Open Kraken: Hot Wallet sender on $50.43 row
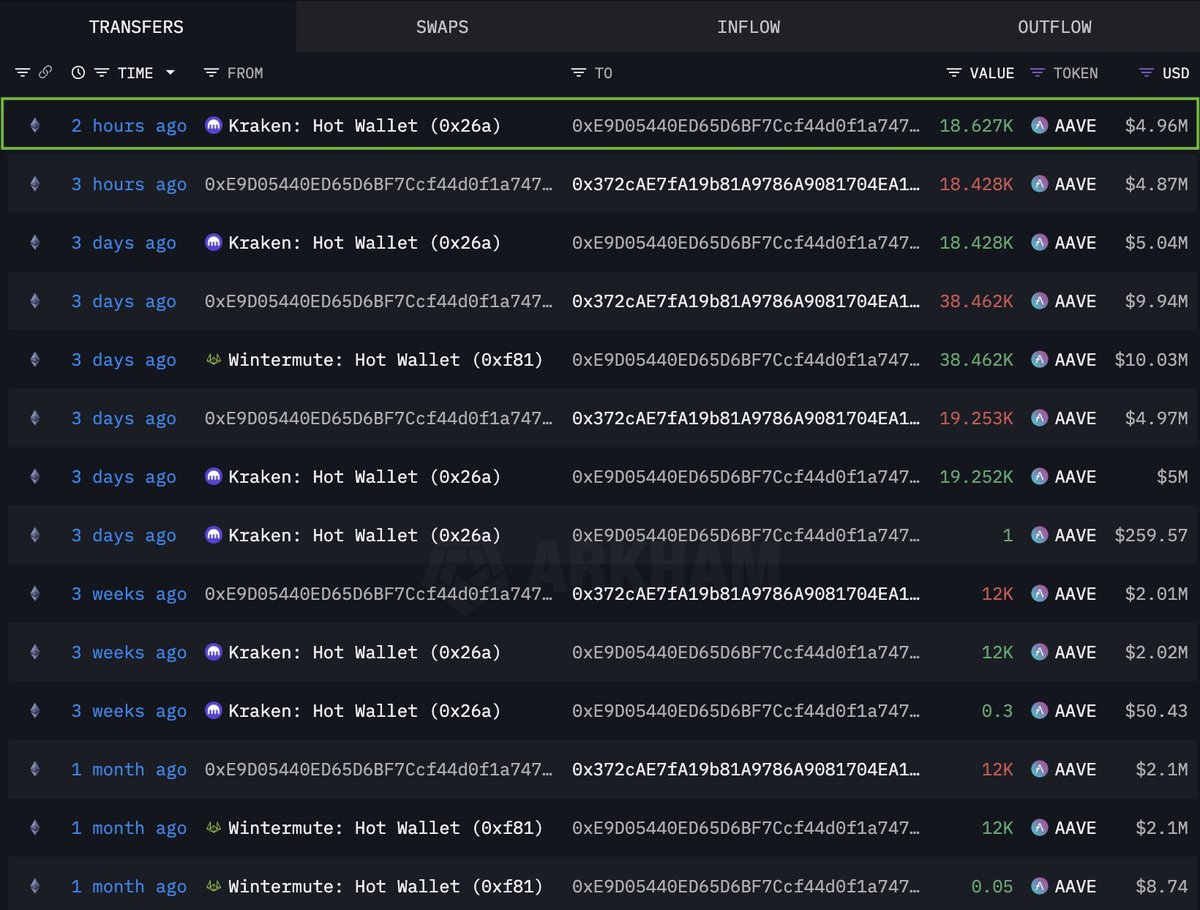 pos(364,711)
